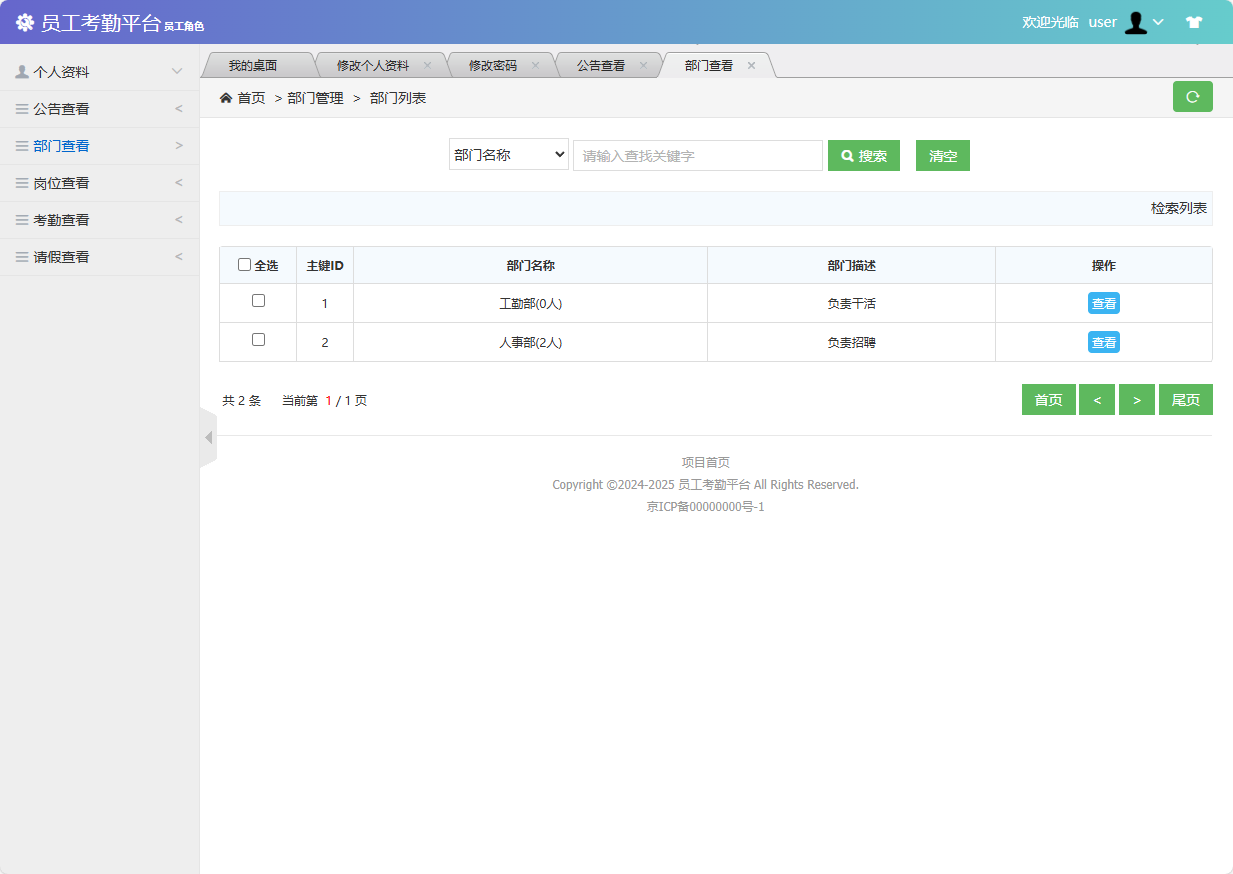1233x874 pixels.
Task: Open the user avatar icon top right
Action: tap(1136, 22)
